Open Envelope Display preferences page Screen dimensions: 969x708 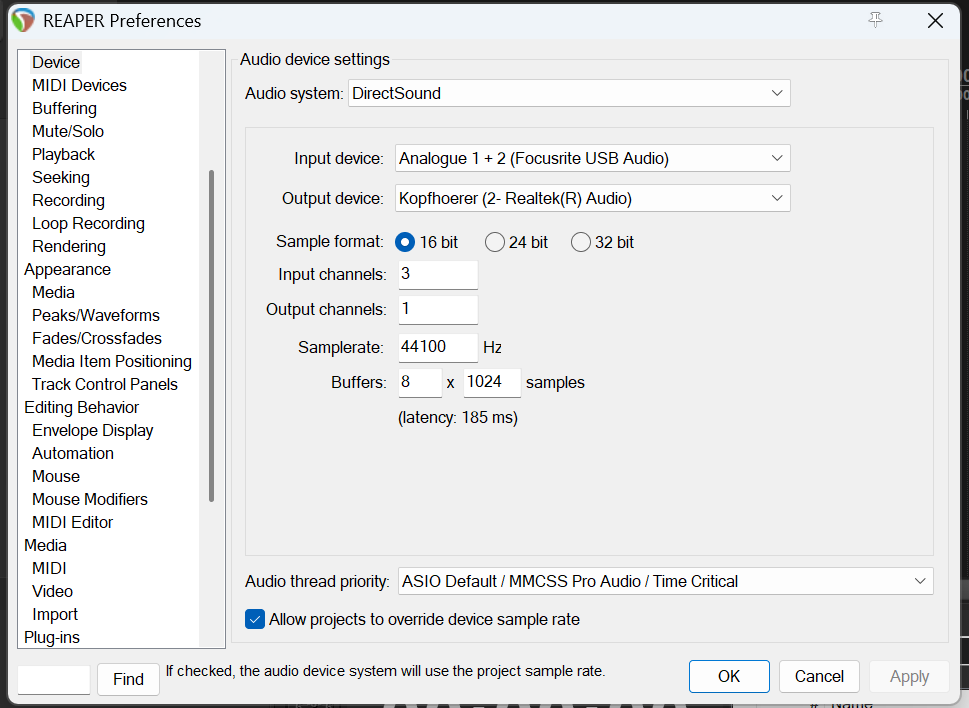tap(93, 430)
